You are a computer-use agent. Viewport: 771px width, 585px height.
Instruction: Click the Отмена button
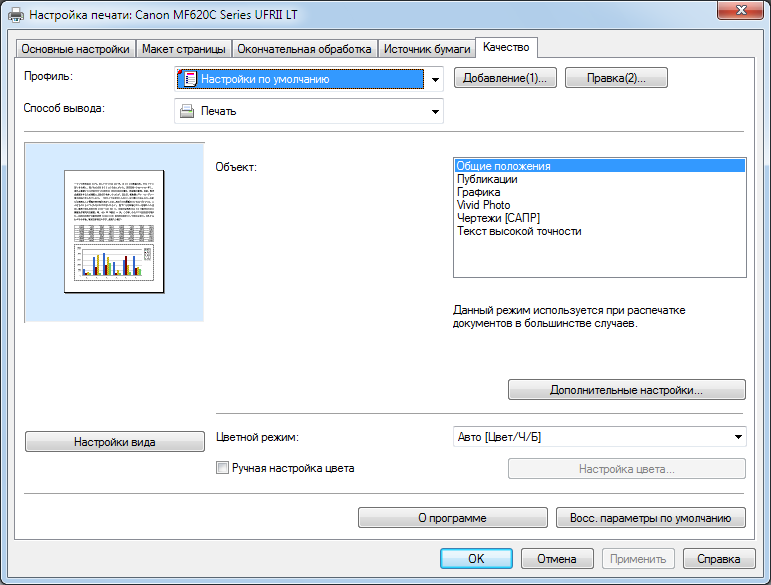point(557,558)
